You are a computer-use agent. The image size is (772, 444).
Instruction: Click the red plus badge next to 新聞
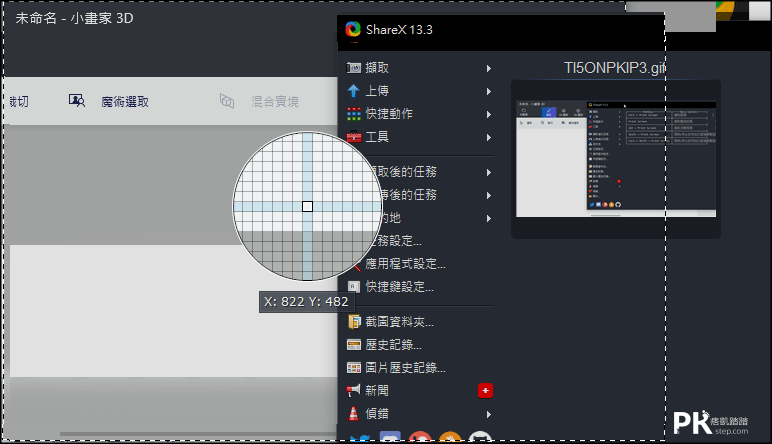pyautogui.click(x=485, y=391)
